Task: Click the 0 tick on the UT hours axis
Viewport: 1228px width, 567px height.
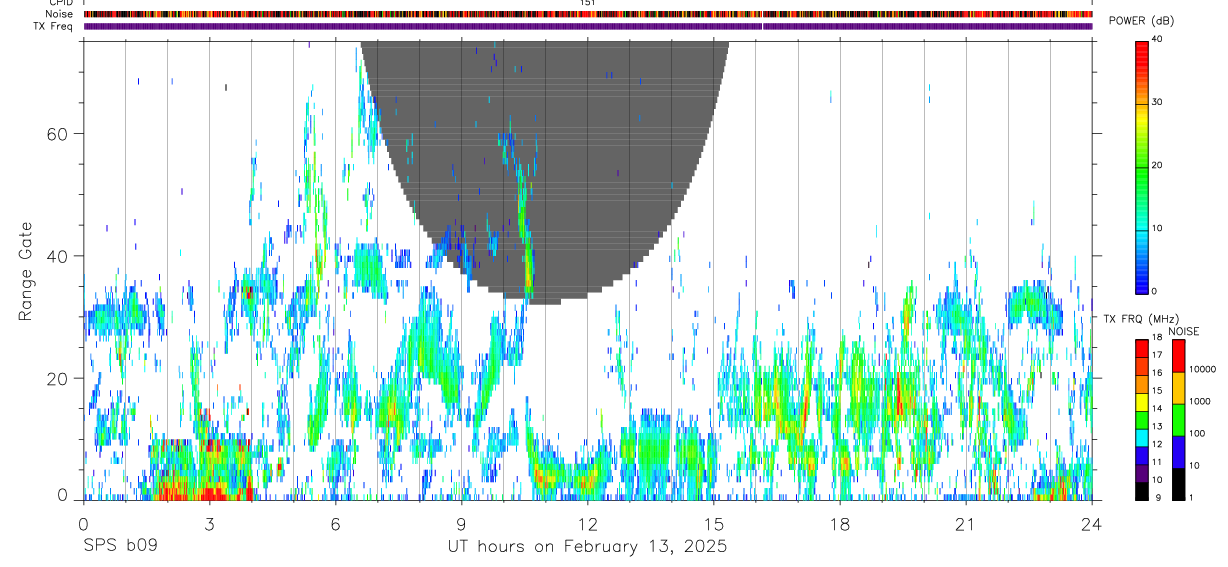Action: 83,524
